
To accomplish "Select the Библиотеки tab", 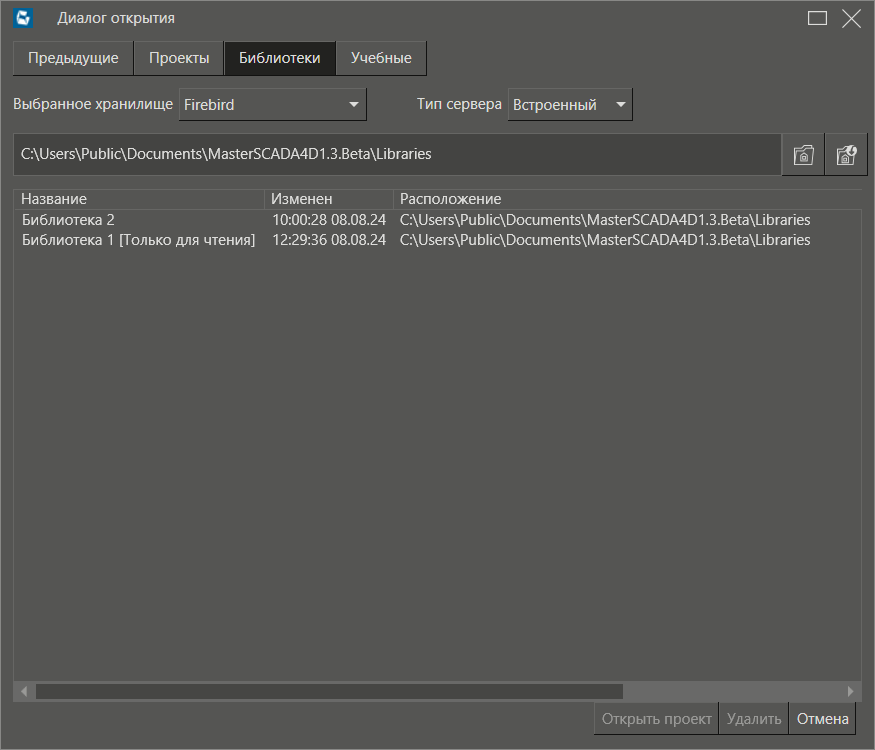I will [280, 58].
